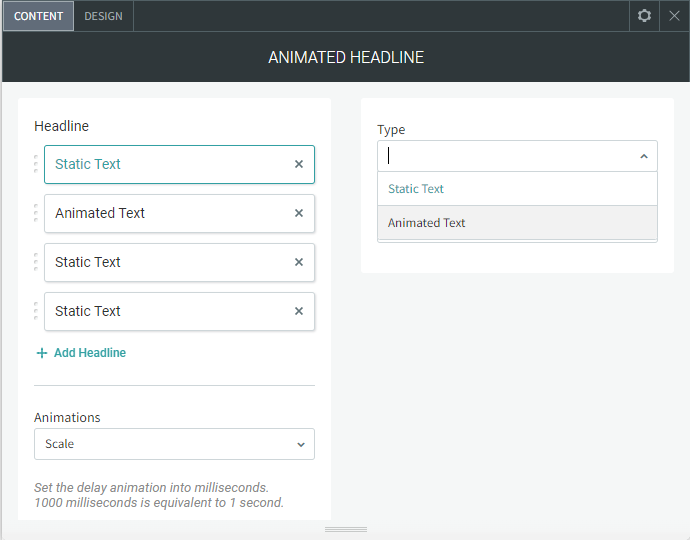The width and height of the screenshot is (690, 540).
Task: Click drag handle of last headline item
Action: (x=36, y=311)
